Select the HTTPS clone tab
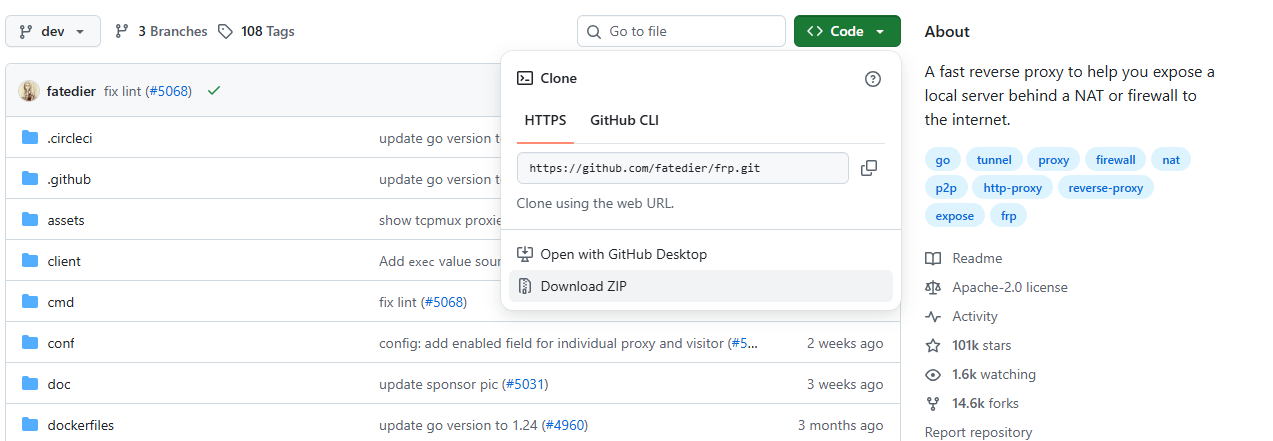The height and width of the screenshot is (441, 1273). (545, 120)
